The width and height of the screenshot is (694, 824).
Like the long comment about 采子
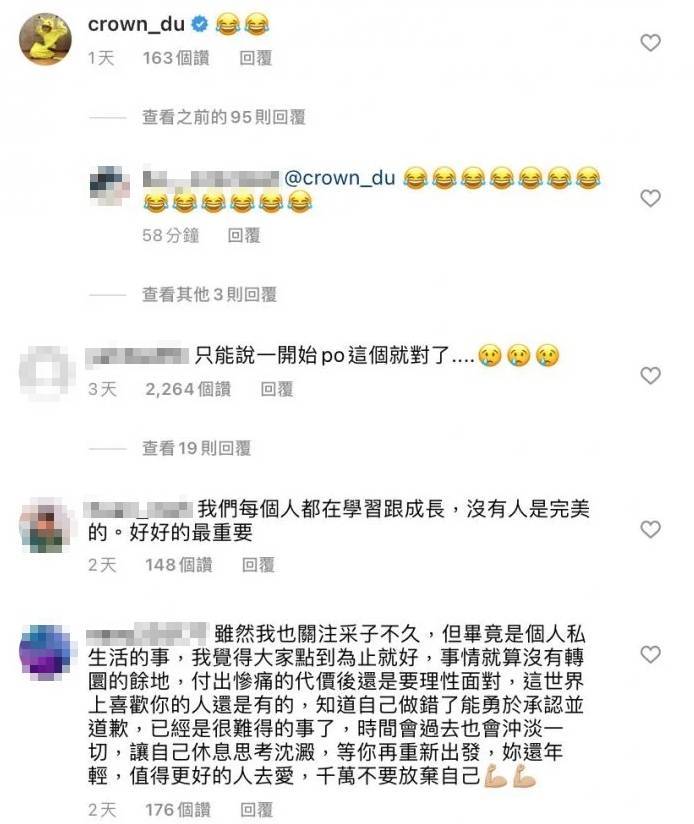[650, 654]
